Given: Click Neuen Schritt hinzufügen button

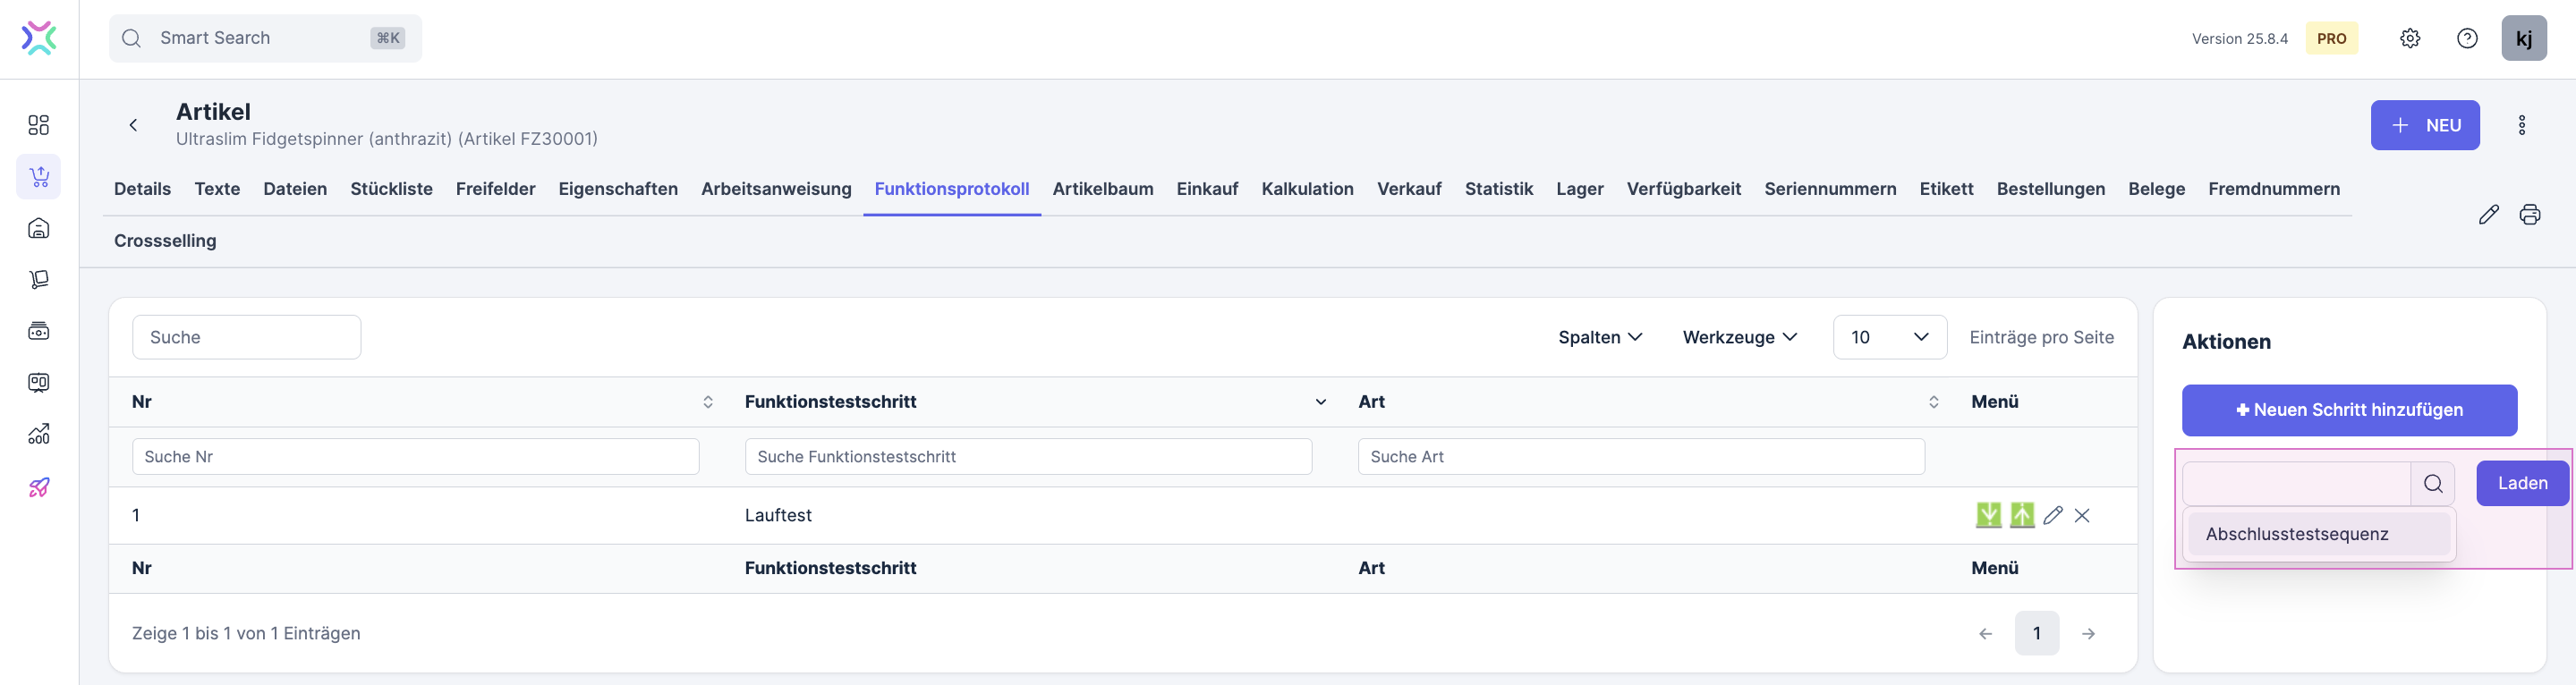Looking at the screenshot, I should pyautogui.click(x=2348, y=410).
